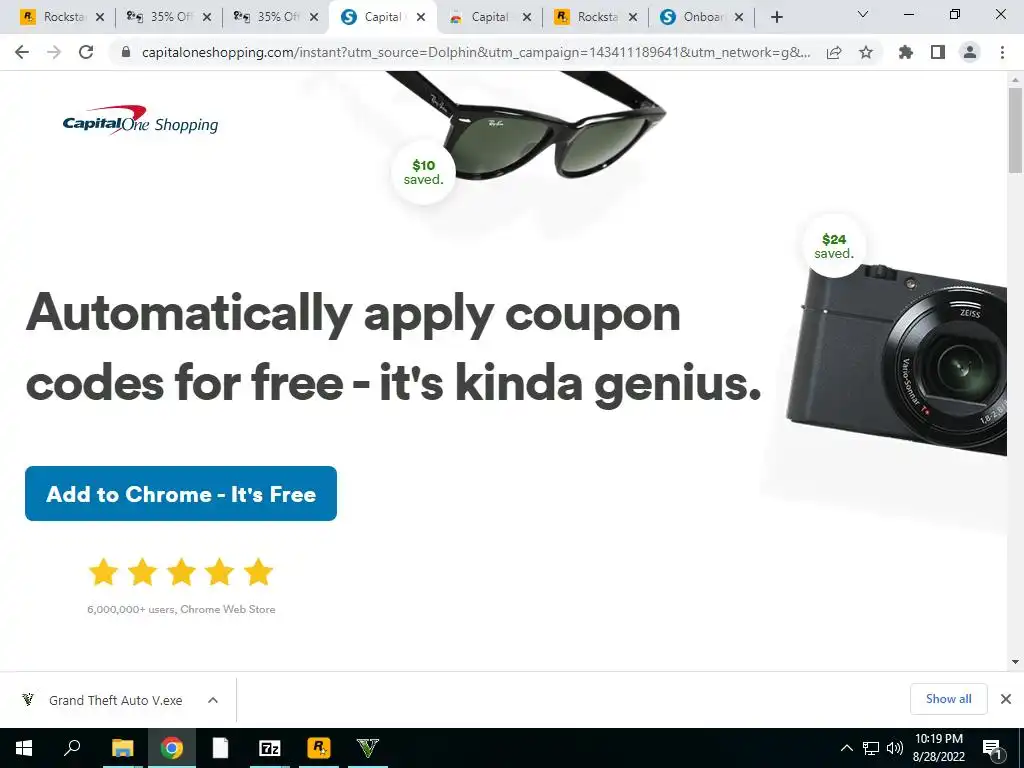Expand options for Grand Theft Auto V.exe download
The image size is (1024, 768).
coord(213,700)
